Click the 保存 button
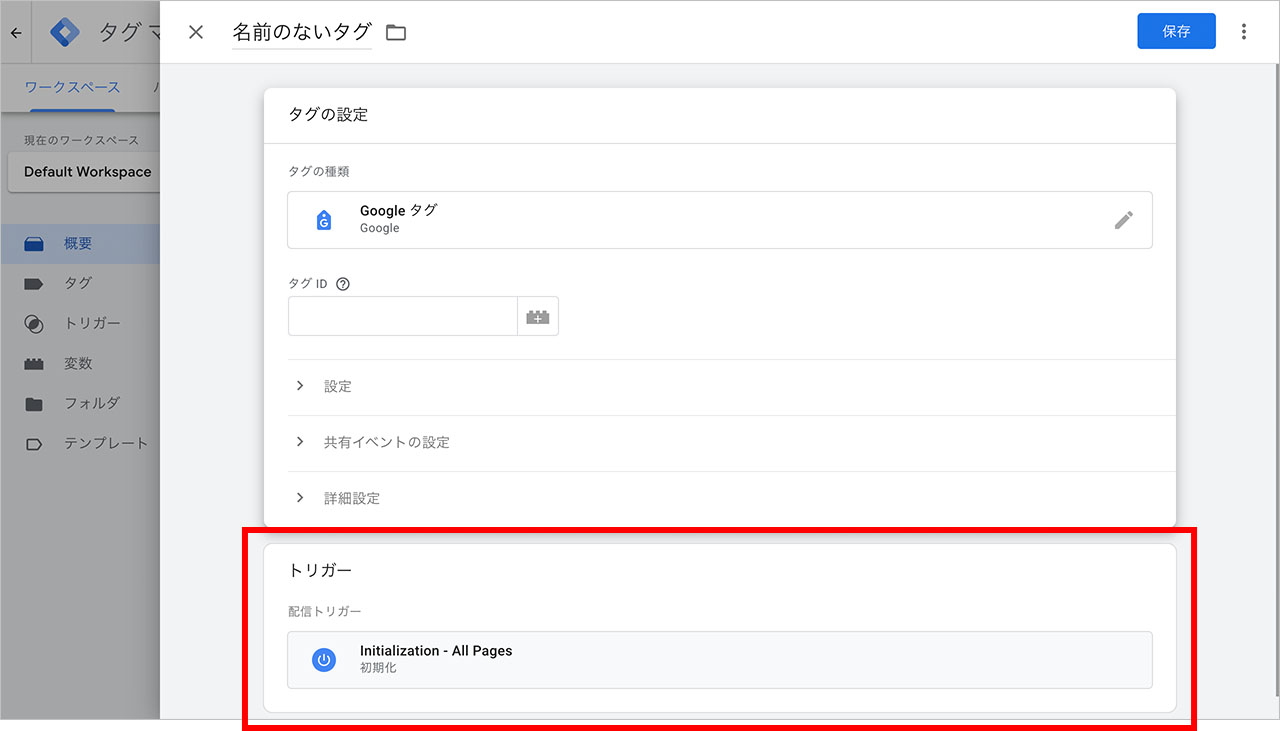 [1176, 31]
